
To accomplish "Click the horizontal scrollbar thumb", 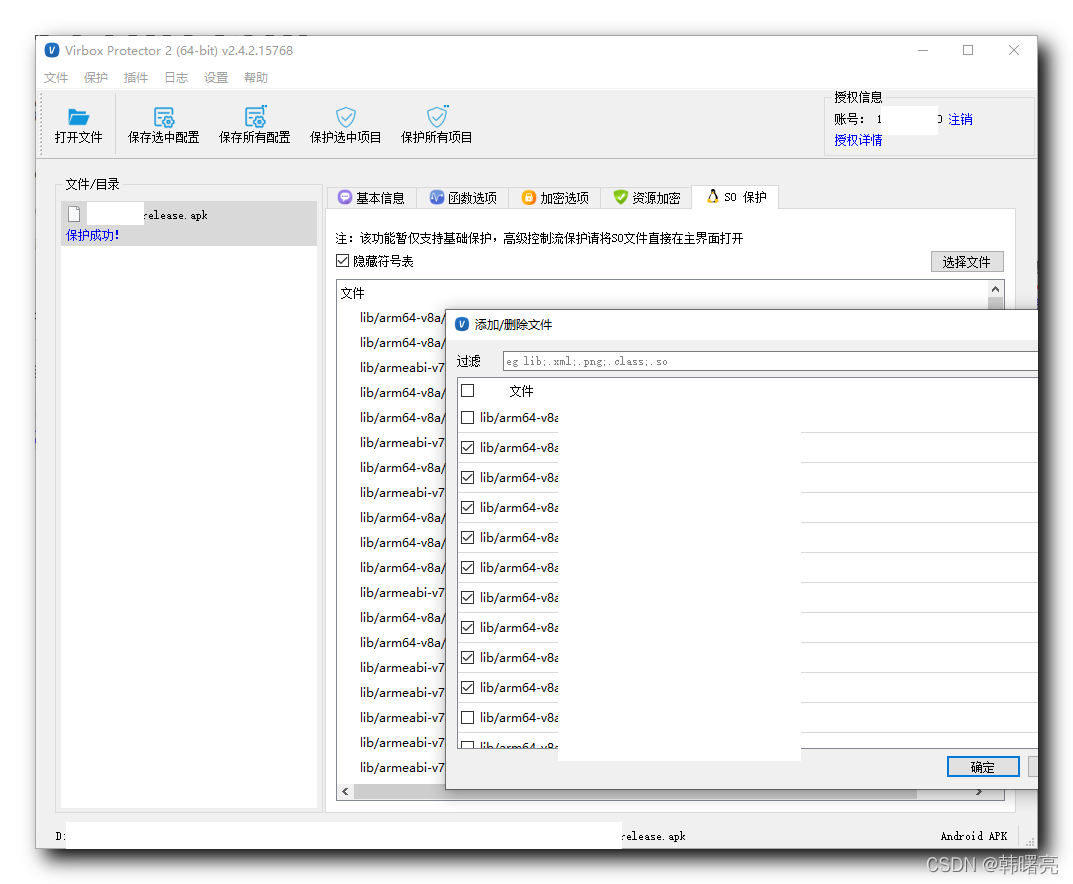I will [635, 792].
